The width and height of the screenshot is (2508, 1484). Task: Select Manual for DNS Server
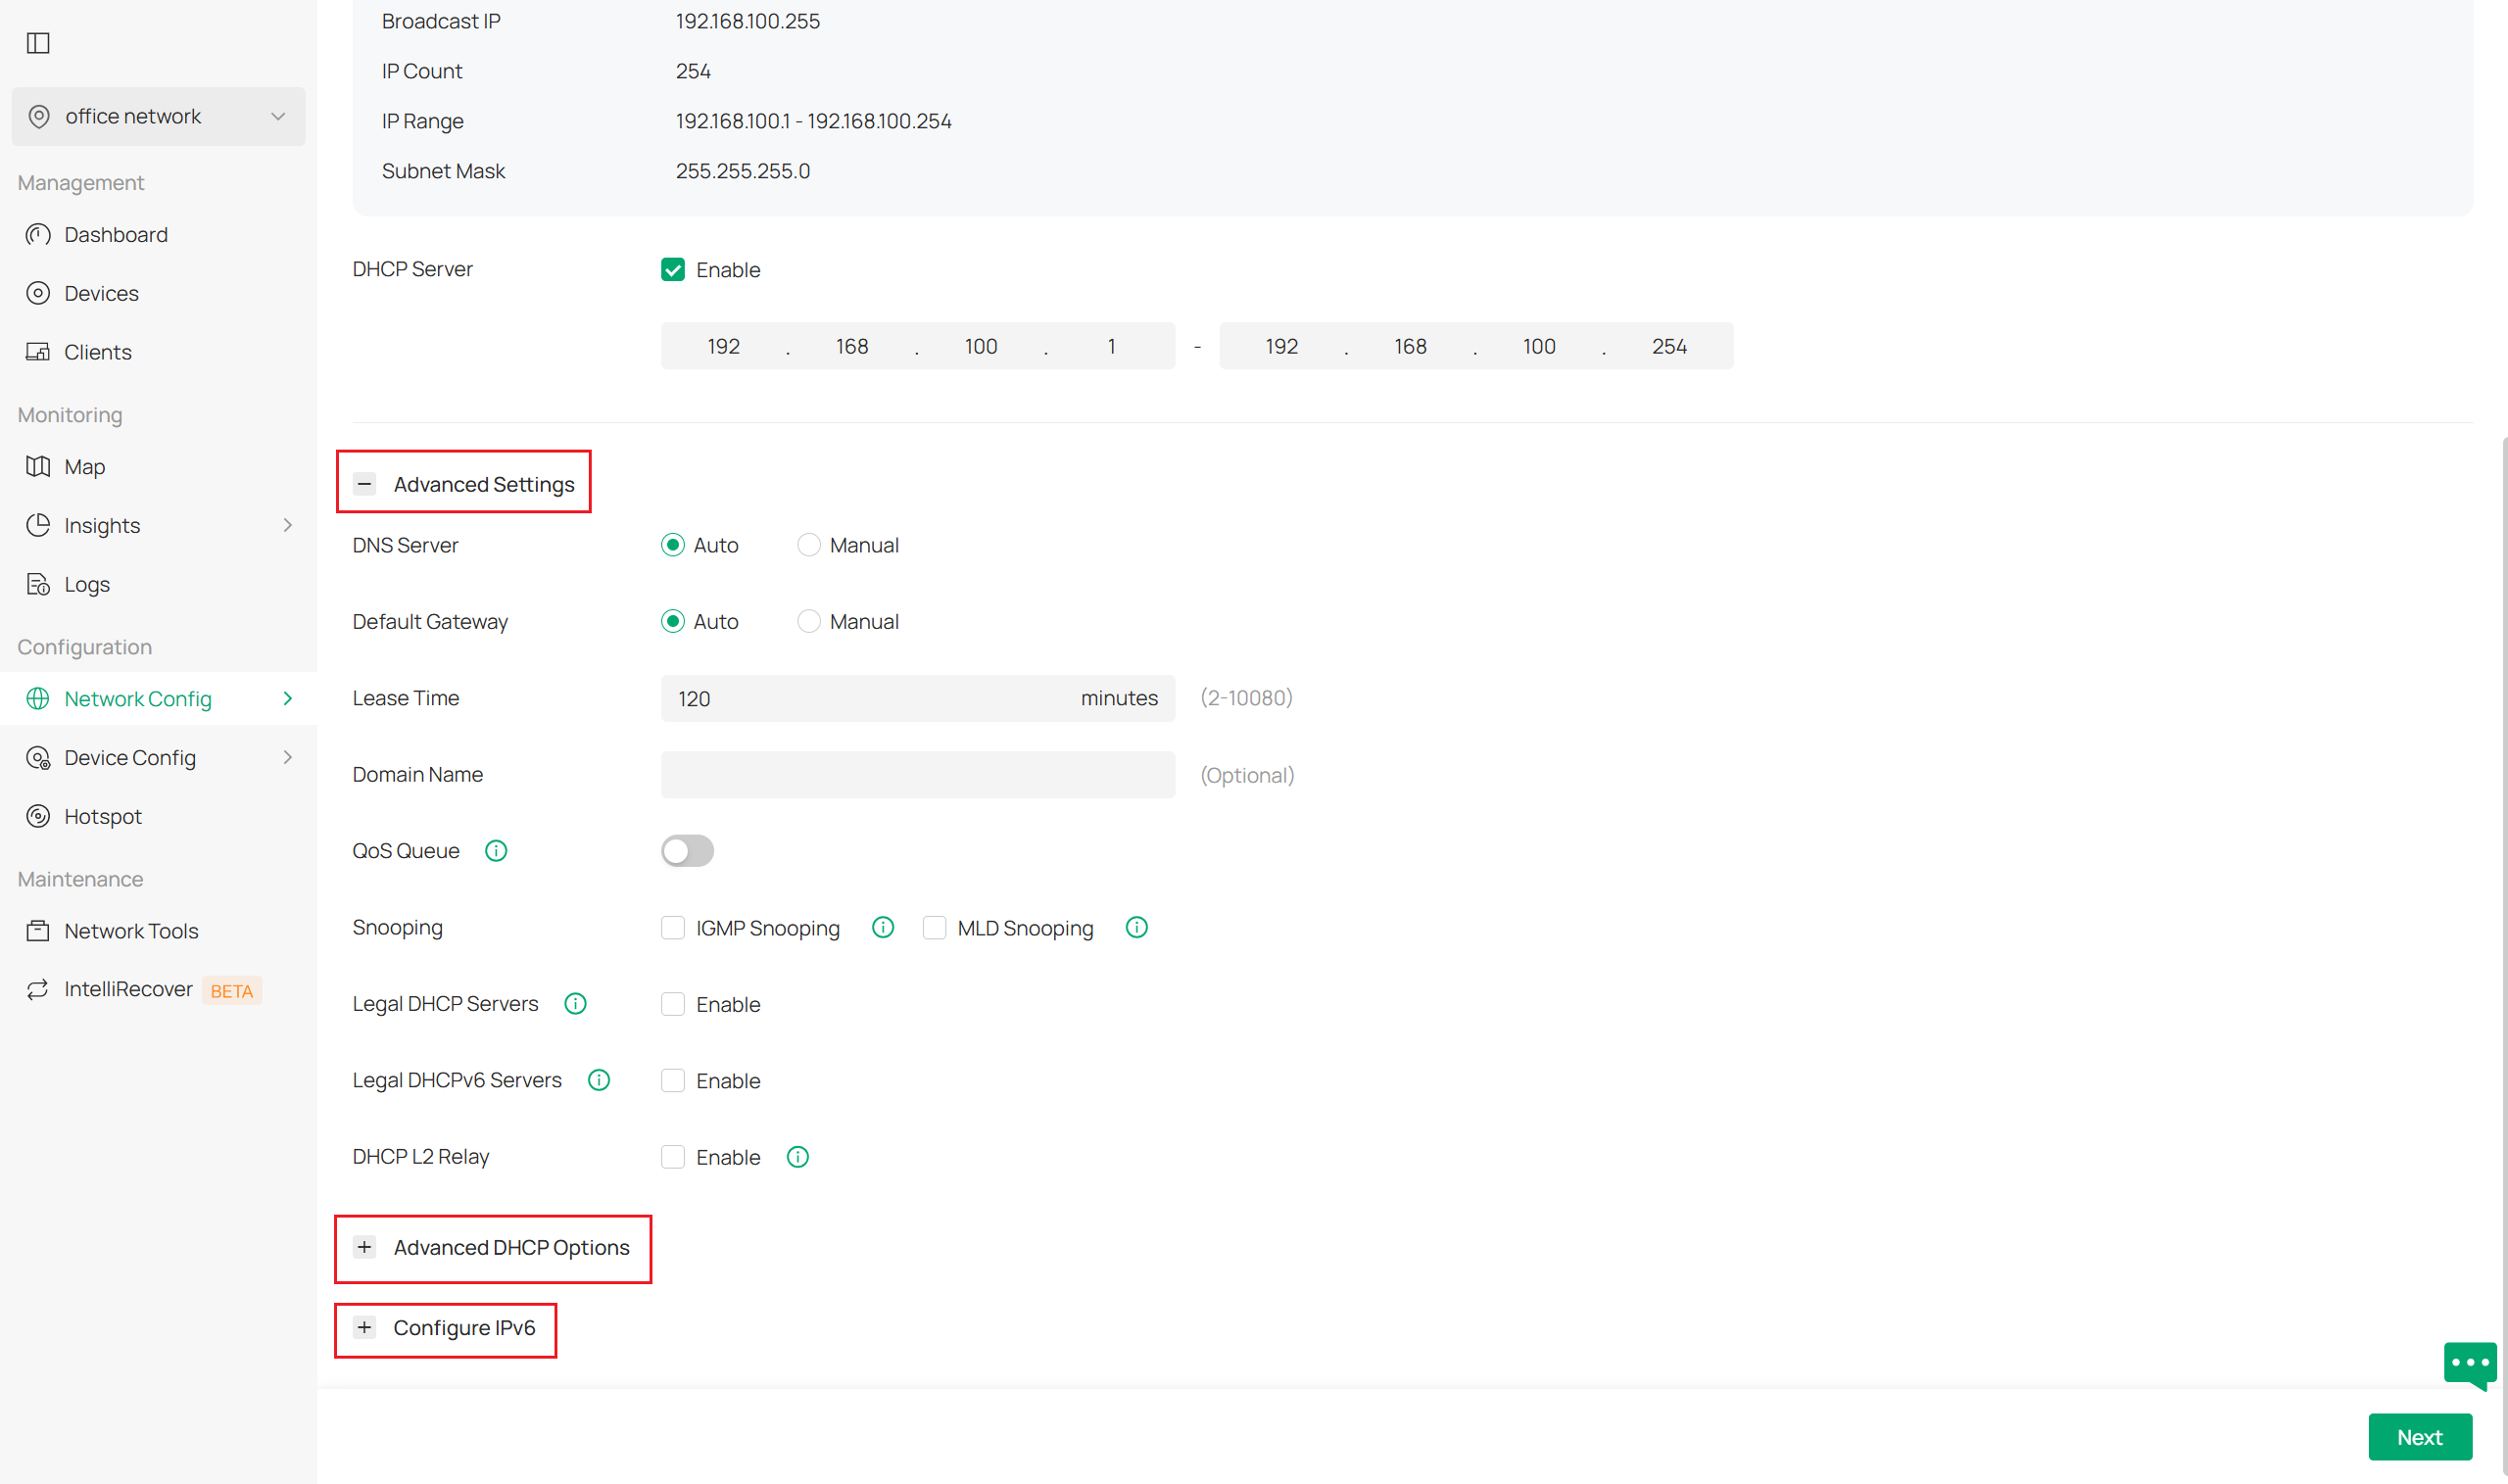coord(809,544)
